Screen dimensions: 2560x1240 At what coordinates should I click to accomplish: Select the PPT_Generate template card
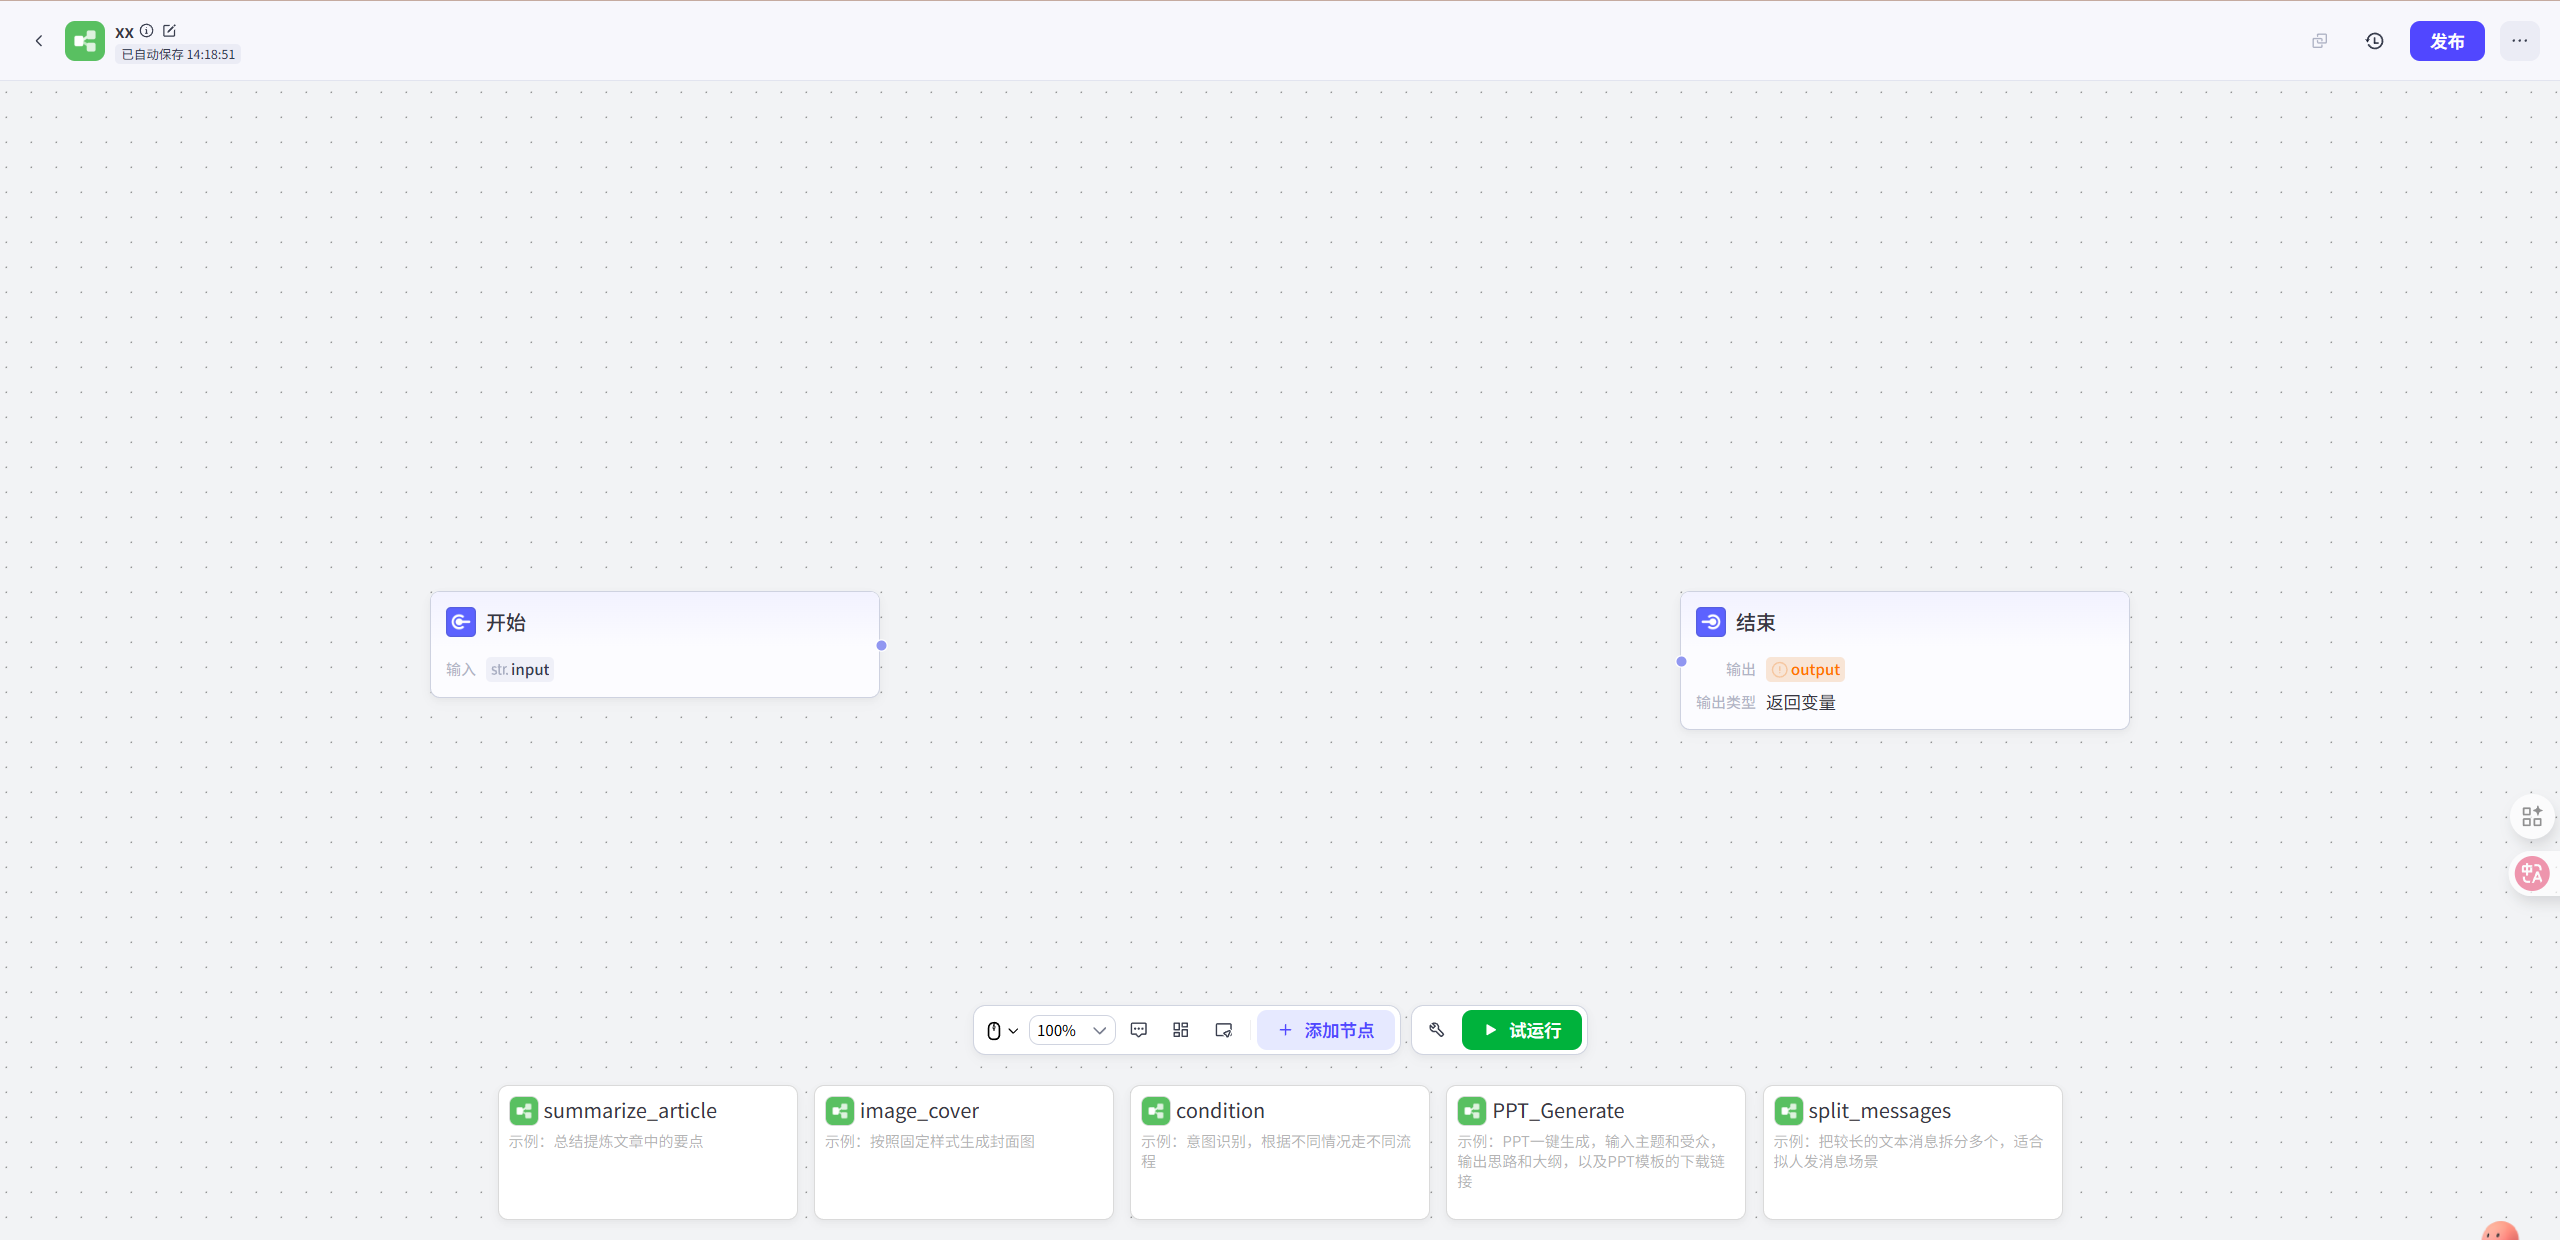[1595, 1151]
